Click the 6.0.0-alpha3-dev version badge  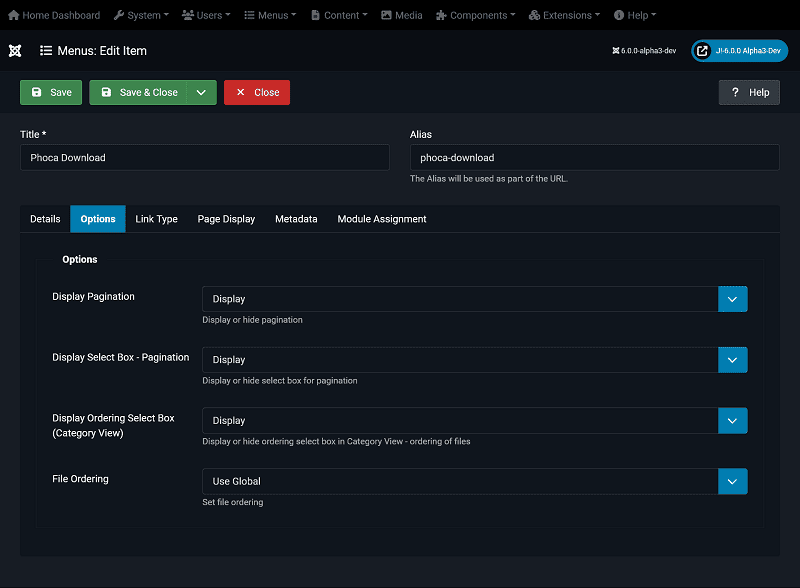click(645, 50)
